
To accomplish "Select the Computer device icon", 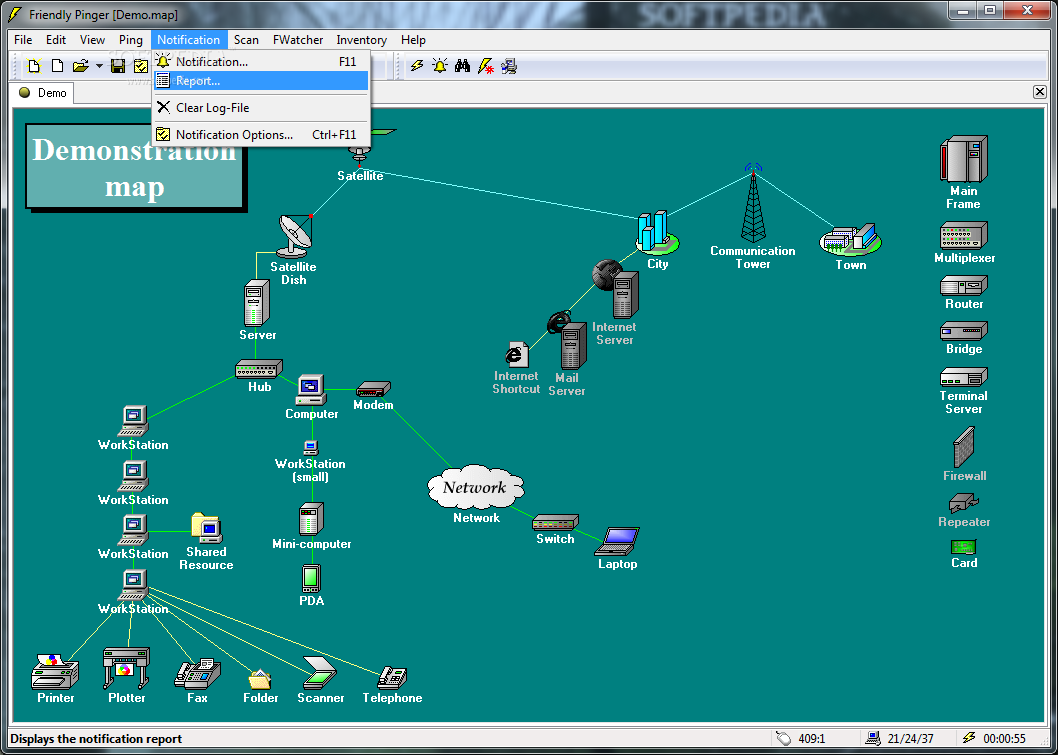I will point(310,389).
